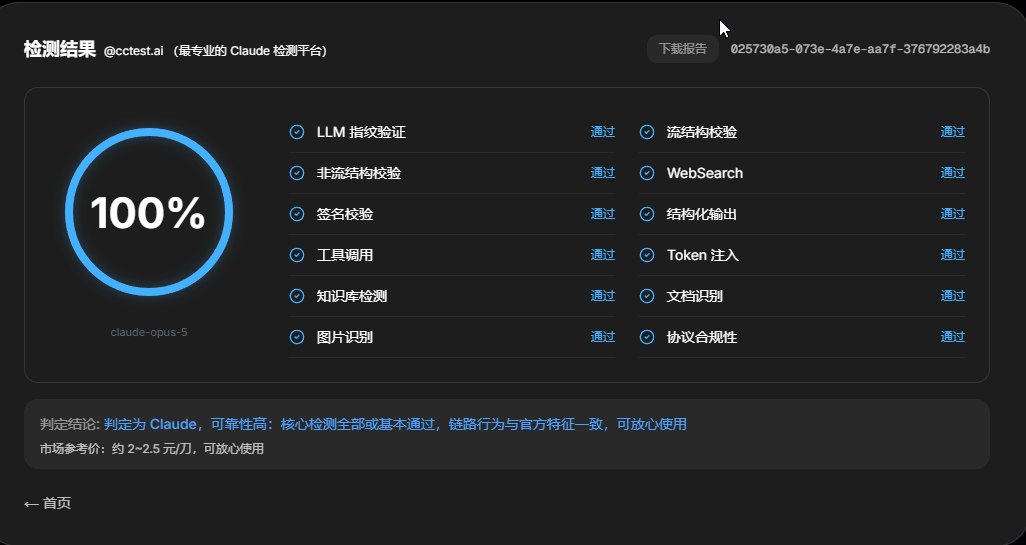The image size is (1026, 545).
Task: Click the 通过 status for 协议合规性
Action: [x=953, y=336]
